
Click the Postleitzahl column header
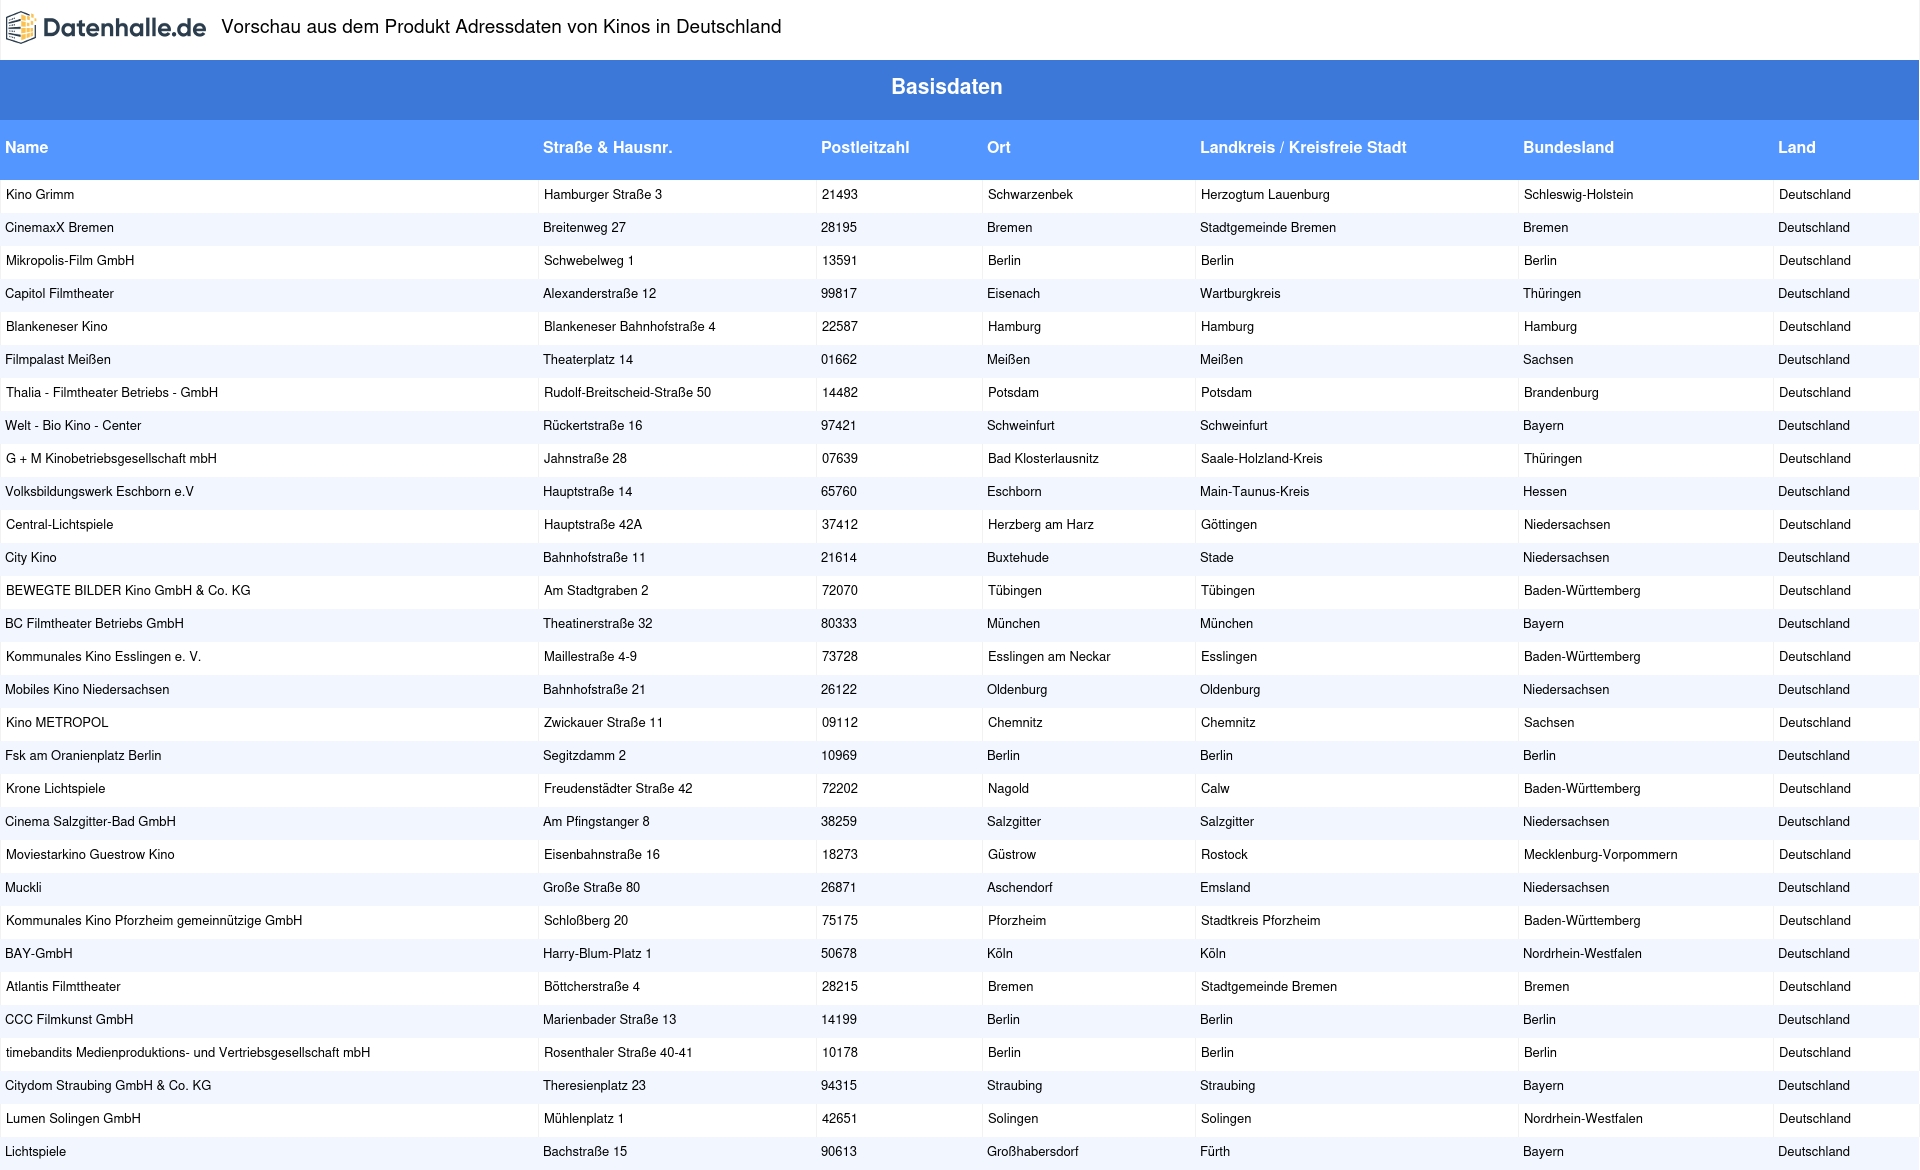[865, 147]
